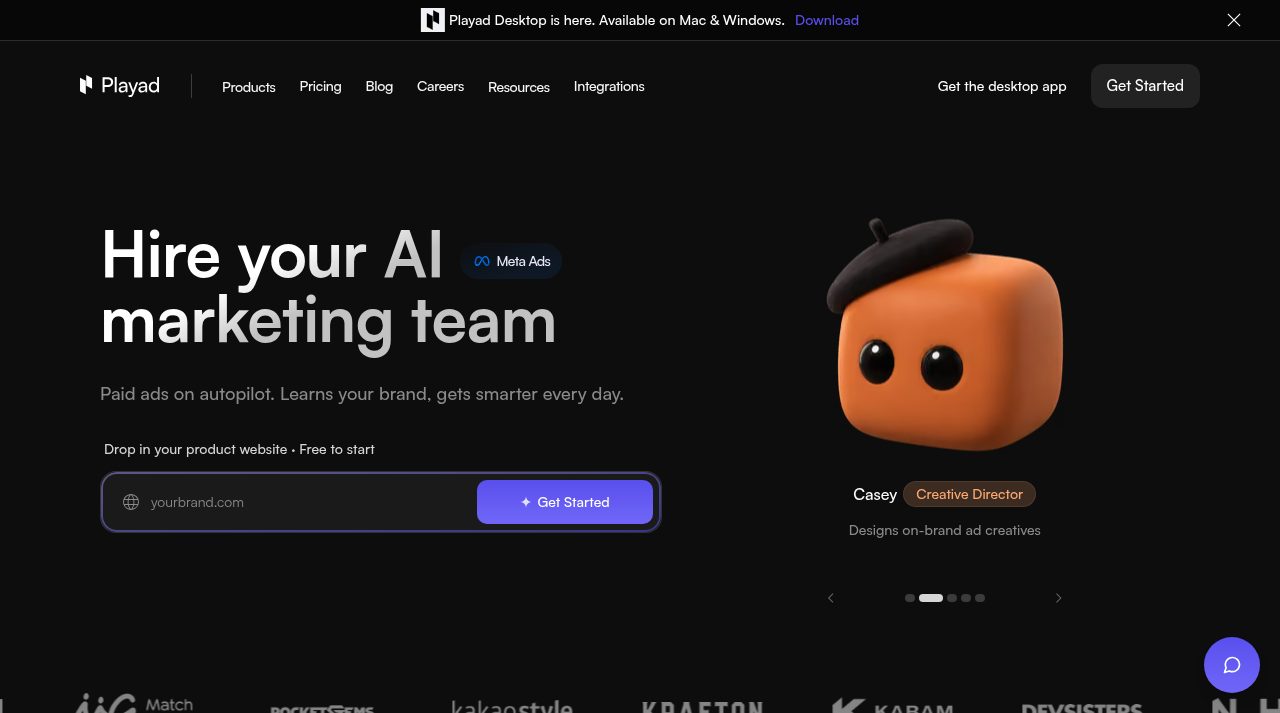Click the Kabam logo
The image size is (1280, 713).
(893, 706)
